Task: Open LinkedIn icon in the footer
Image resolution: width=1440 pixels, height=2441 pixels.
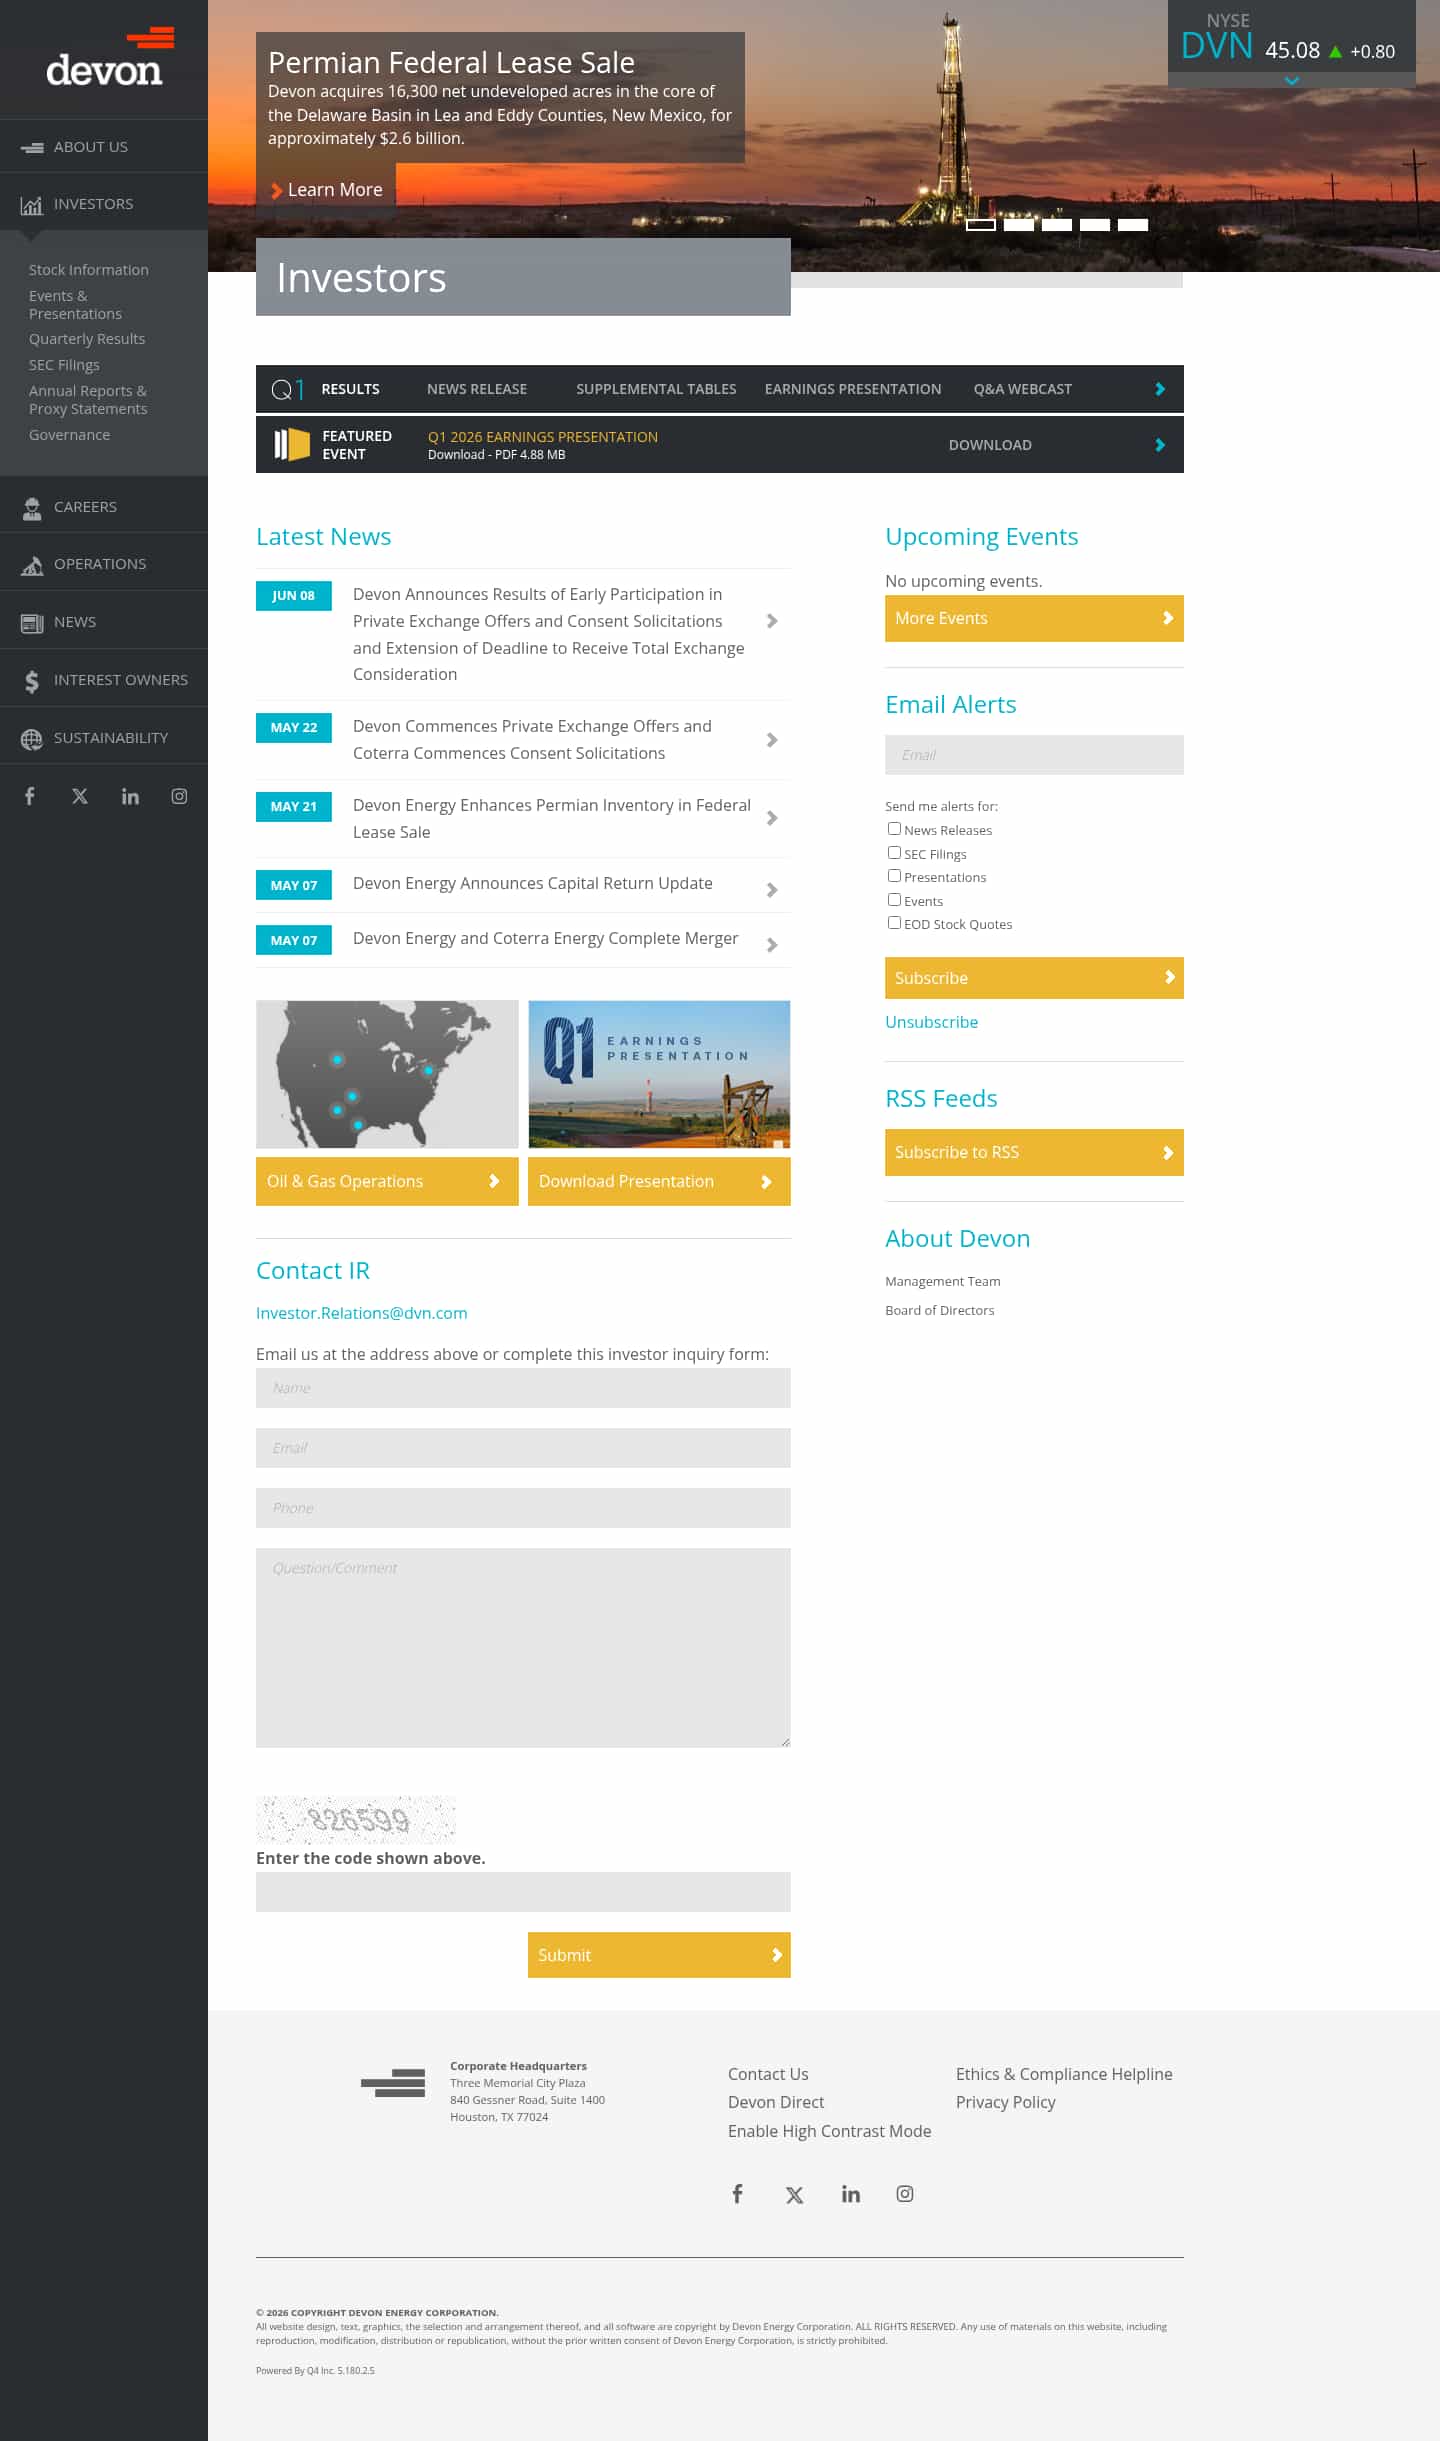Action: point(850,2194)
